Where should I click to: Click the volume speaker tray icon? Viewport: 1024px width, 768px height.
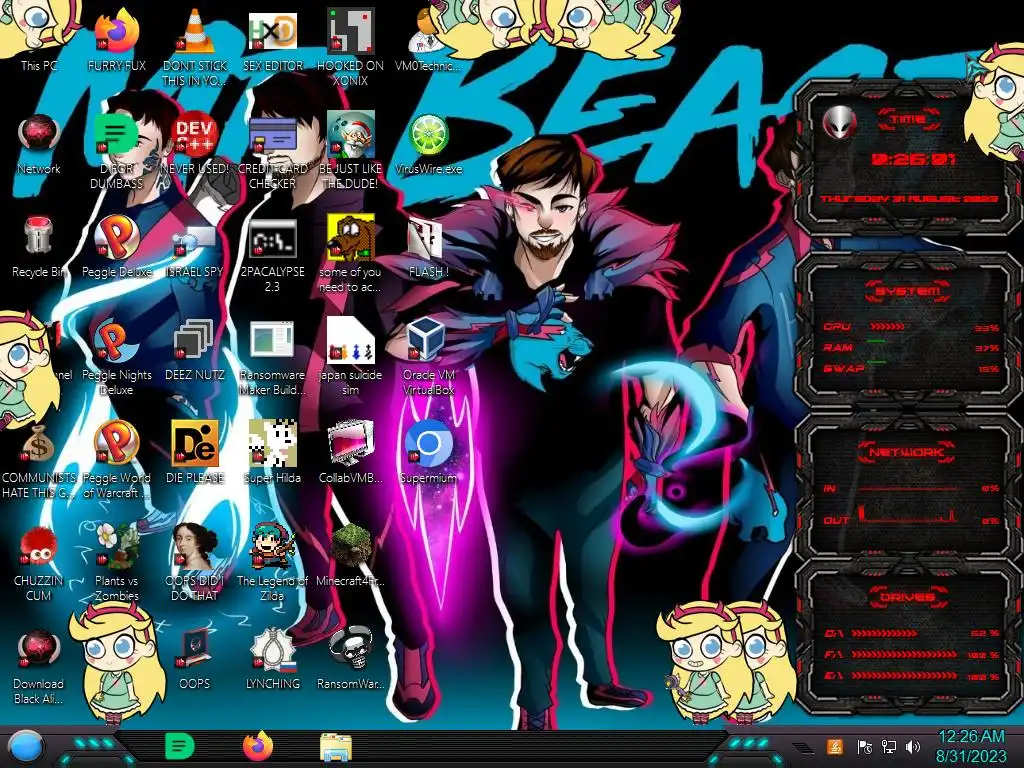913,746
